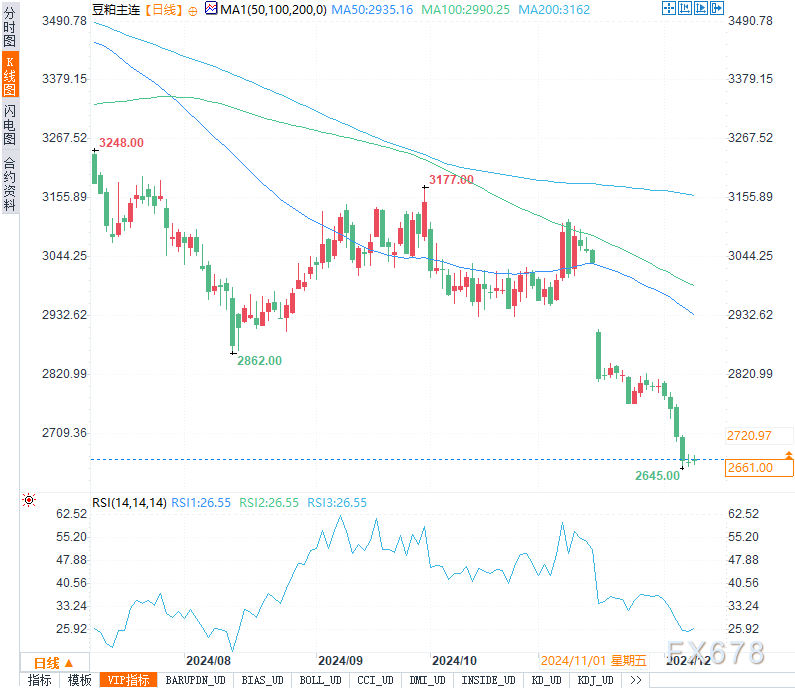Select the BOLL_UD indicator
Image resolution: width=795 pixels, height=688 pixels.
click(x=320, y=680)
